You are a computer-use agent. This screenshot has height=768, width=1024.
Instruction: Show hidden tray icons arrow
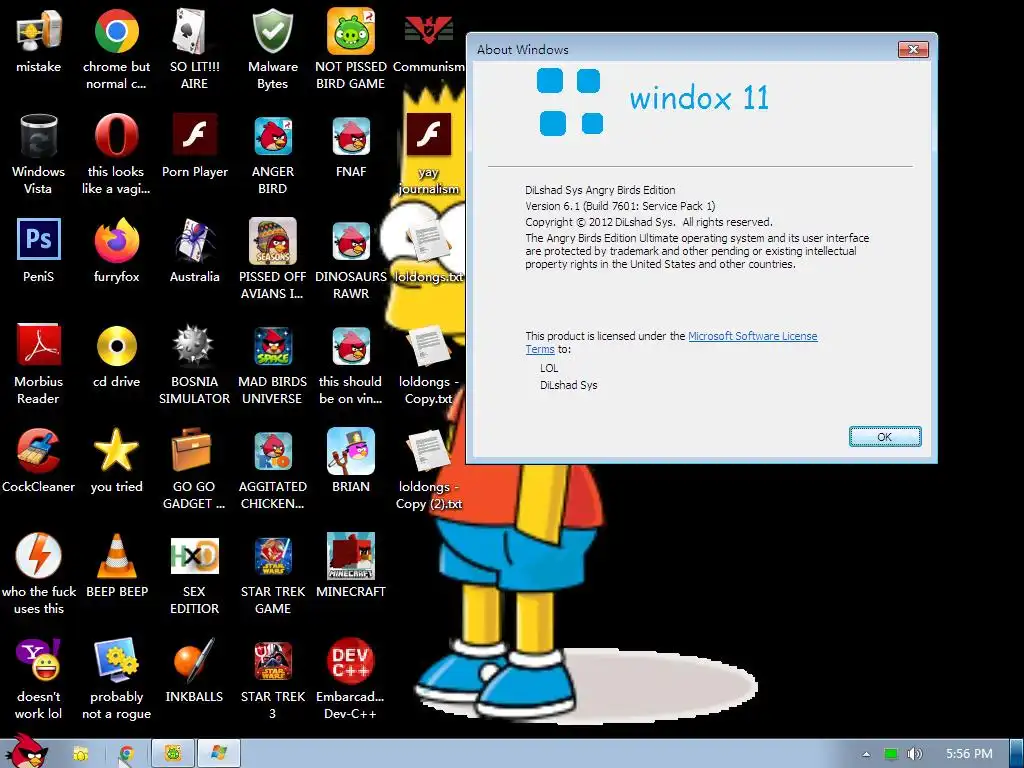click(866, 754)
